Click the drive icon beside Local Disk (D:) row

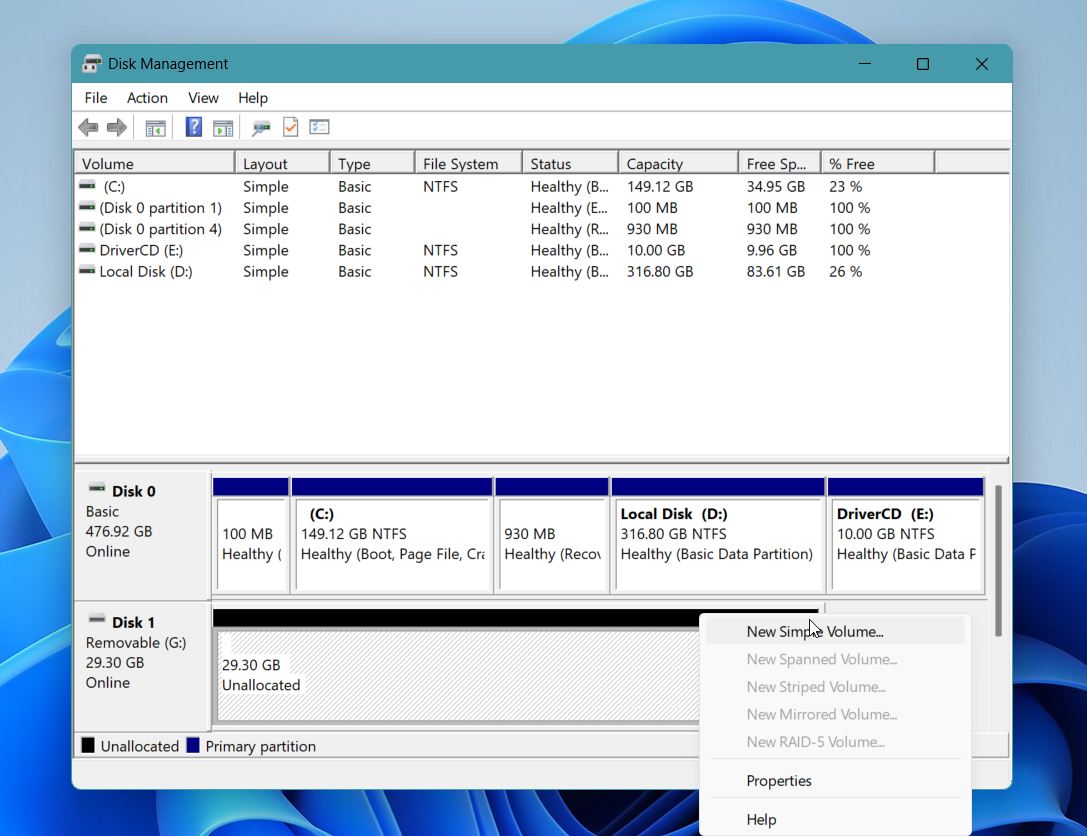87,270
